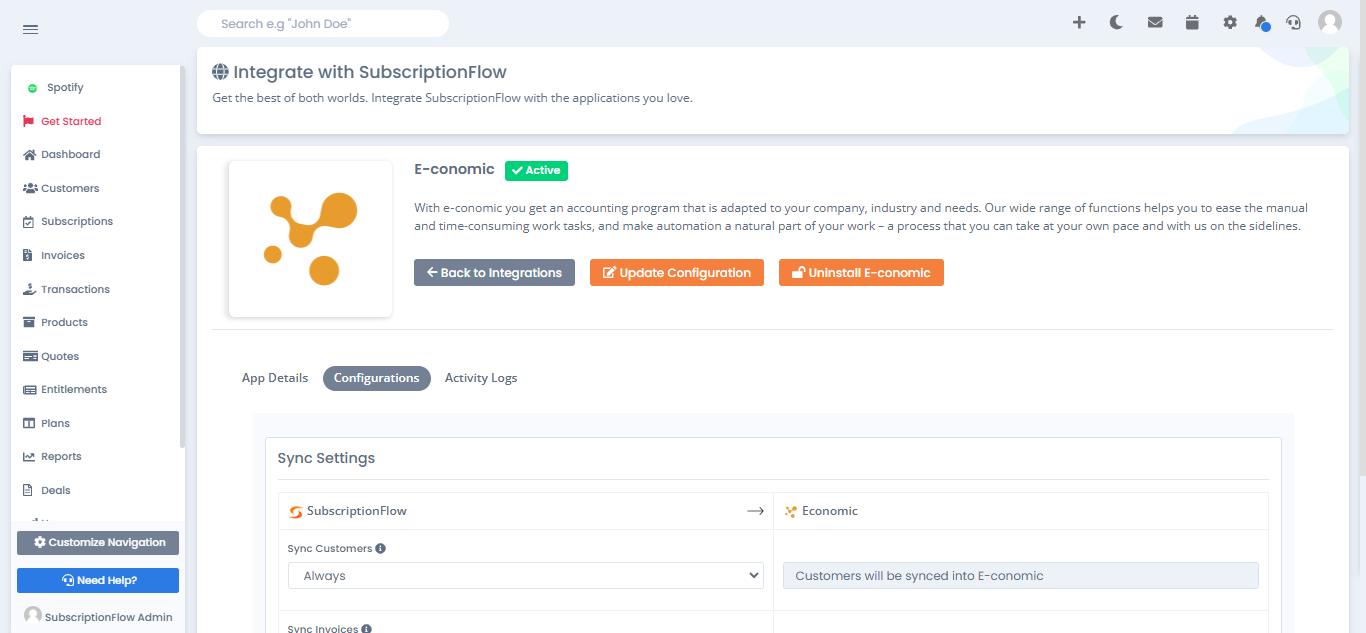This screenshot has height=633, width=1366.
Task: Click the Sync Customers info icon
Action: pyautogui.click(x=381, y=548)
